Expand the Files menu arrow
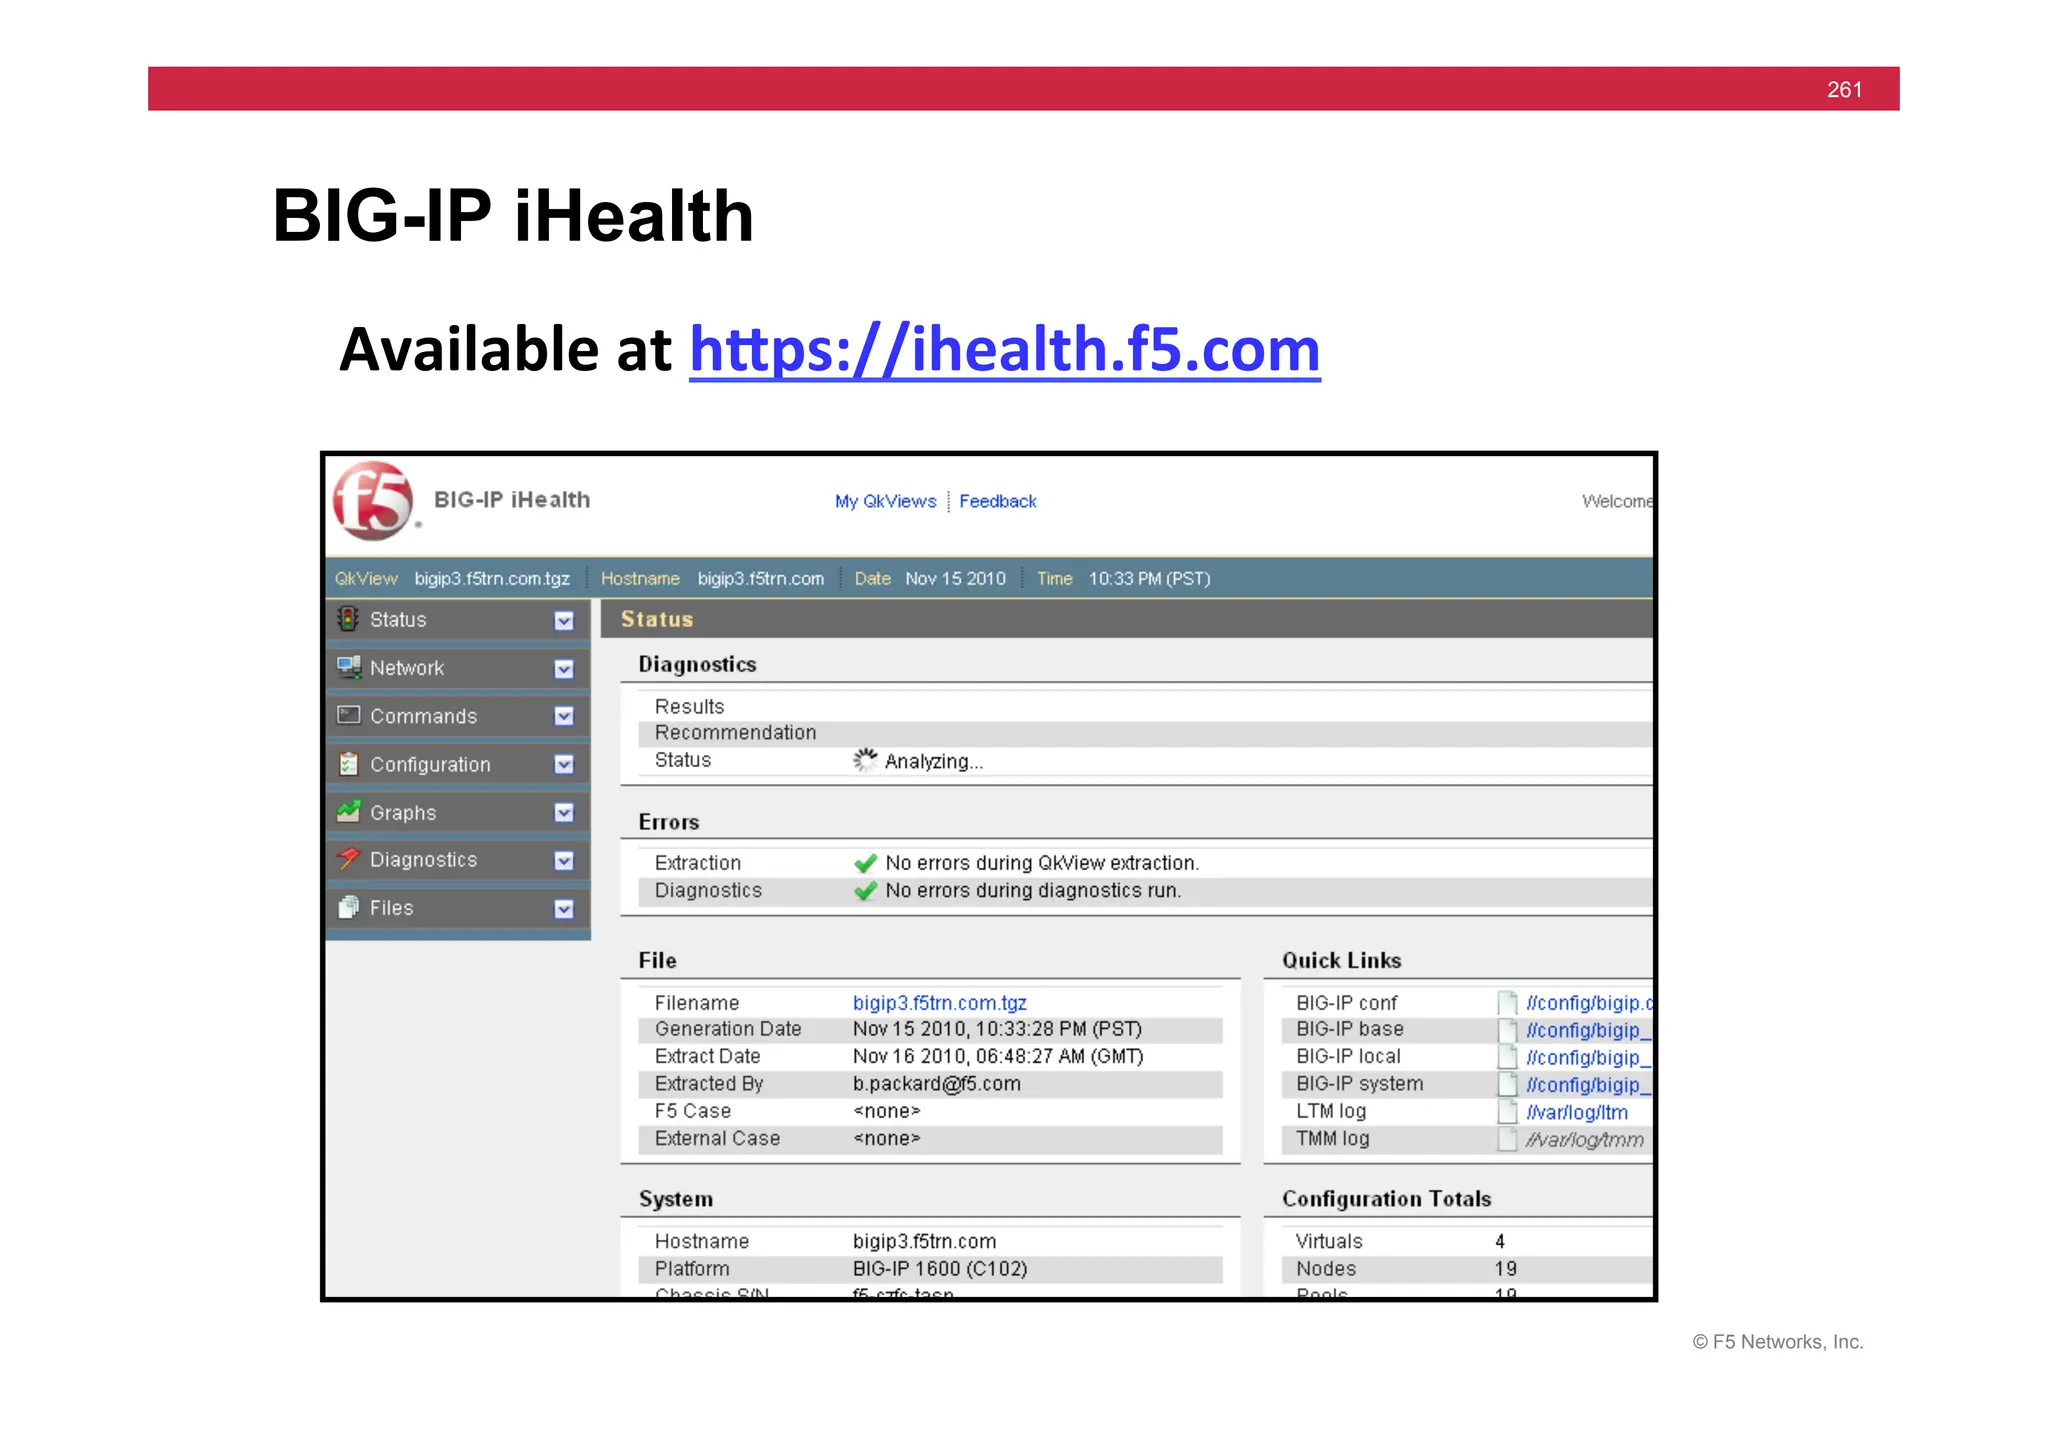Viewport: 2048px width, 1447px height. click(564, 909)
